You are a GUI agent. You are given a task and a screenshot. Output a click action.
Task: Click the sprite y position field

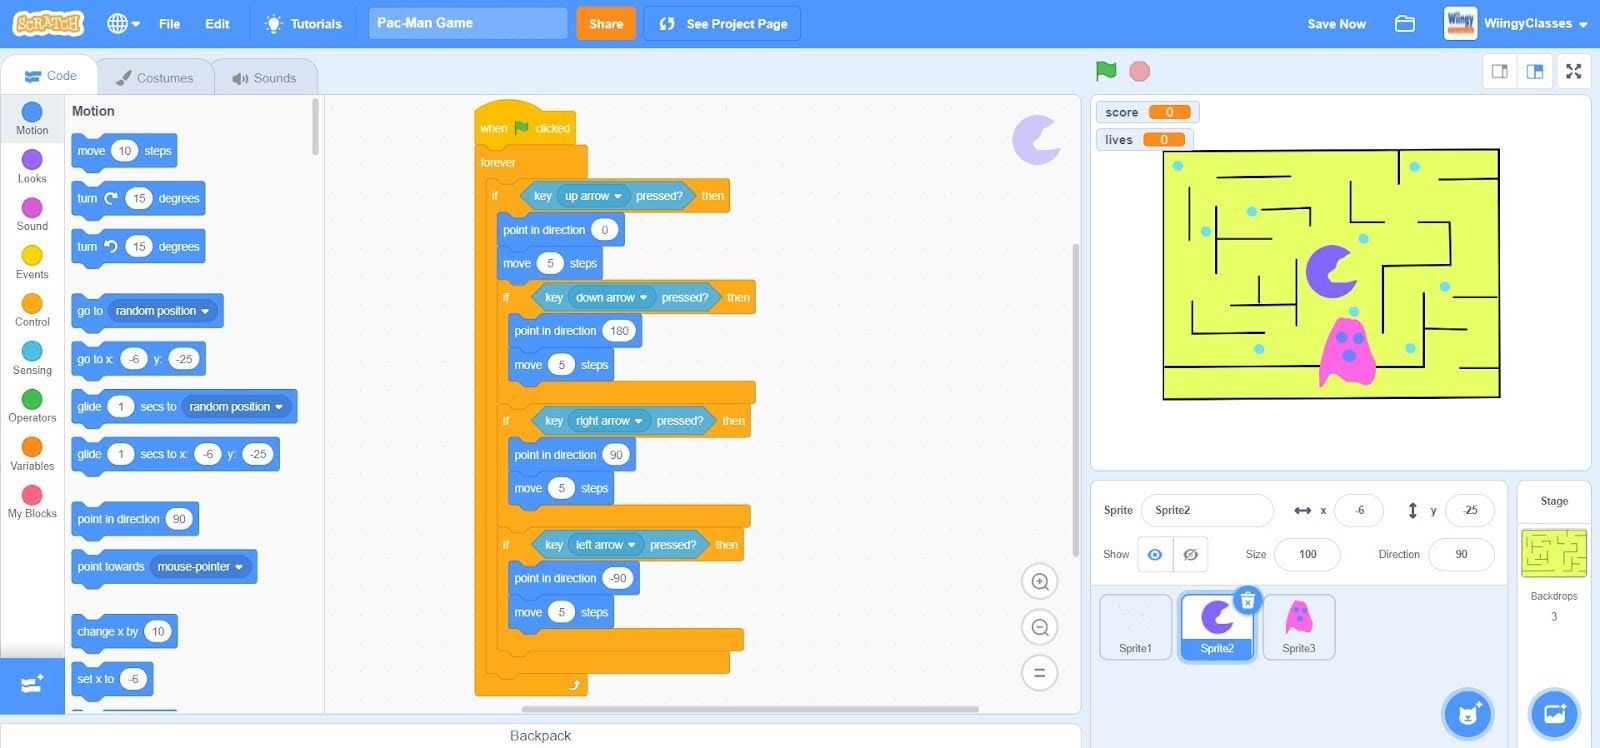1470,510
